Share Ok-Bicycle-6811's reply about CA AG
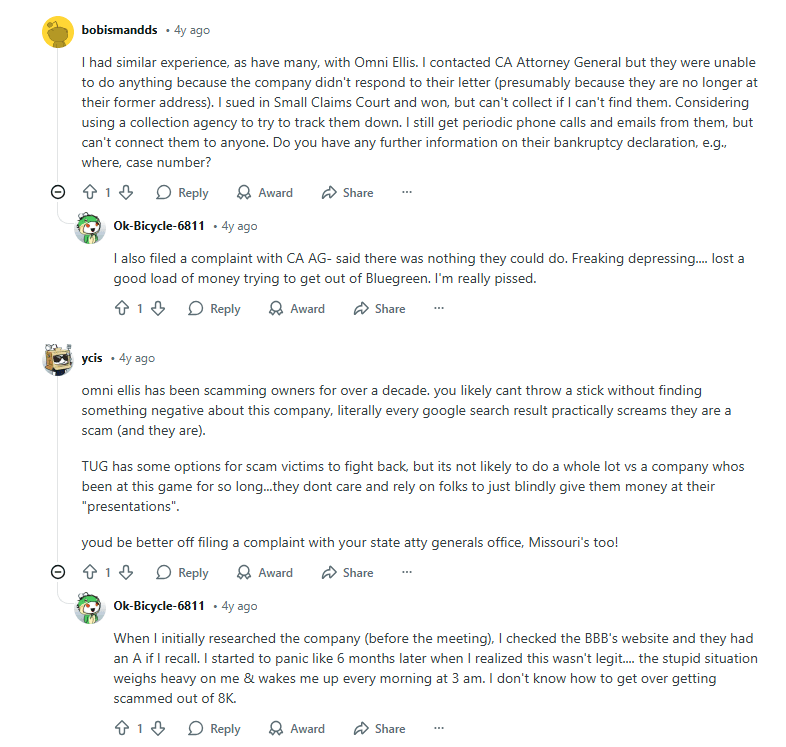This screenshot has height=747, width=786. coord(379,309)
